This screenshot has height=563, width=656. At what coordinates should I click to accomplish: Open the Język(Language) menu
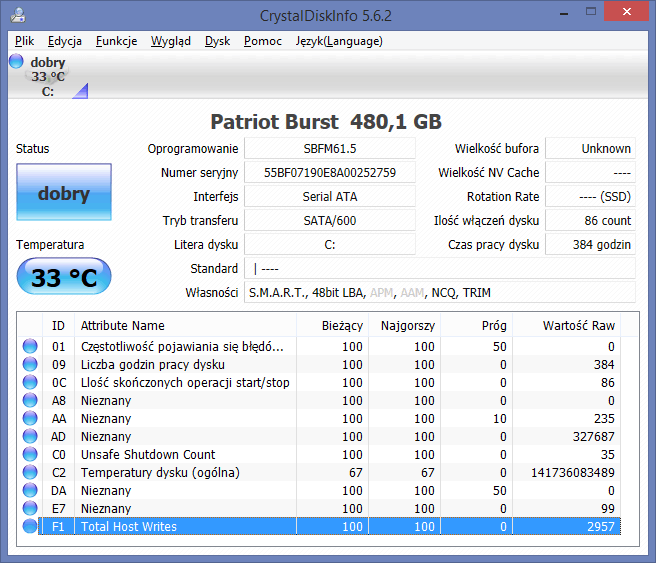pyautogui.click(x=339, y=41)
